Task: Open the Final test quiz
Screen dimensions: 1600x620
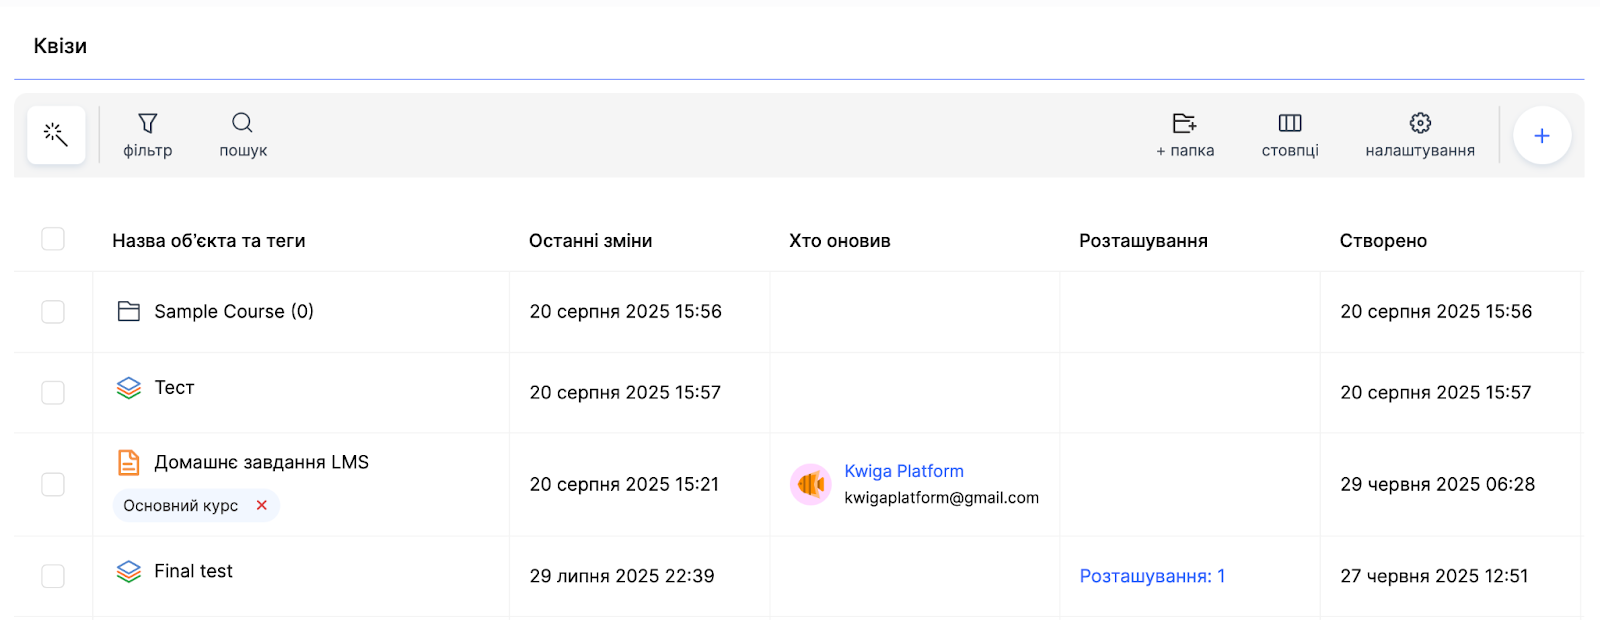Action: [x=193, y=571]
